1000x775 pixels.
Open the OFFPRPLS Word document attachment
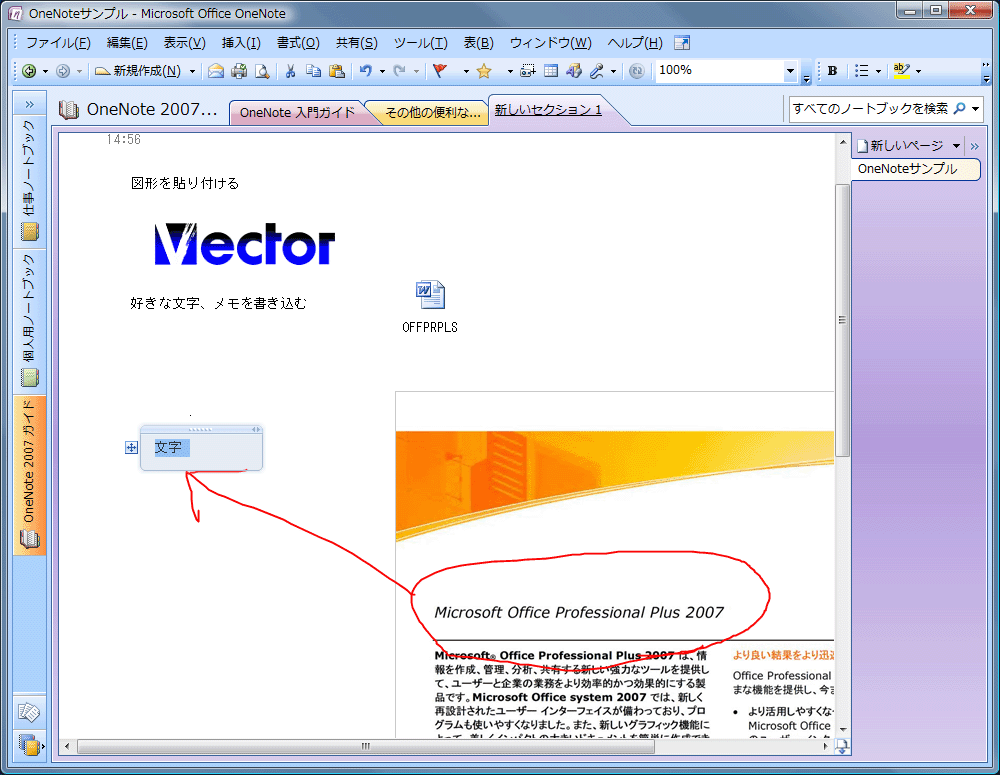coord(429,306)
